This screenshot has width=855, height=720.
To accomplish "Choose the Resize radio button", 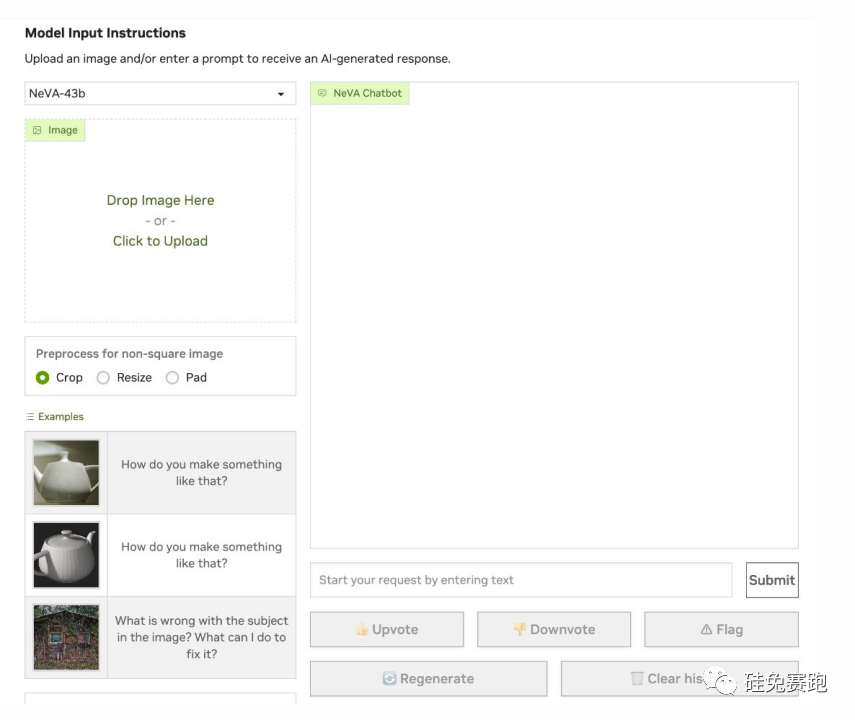I will pyautogui.click(x=103, y=378).
